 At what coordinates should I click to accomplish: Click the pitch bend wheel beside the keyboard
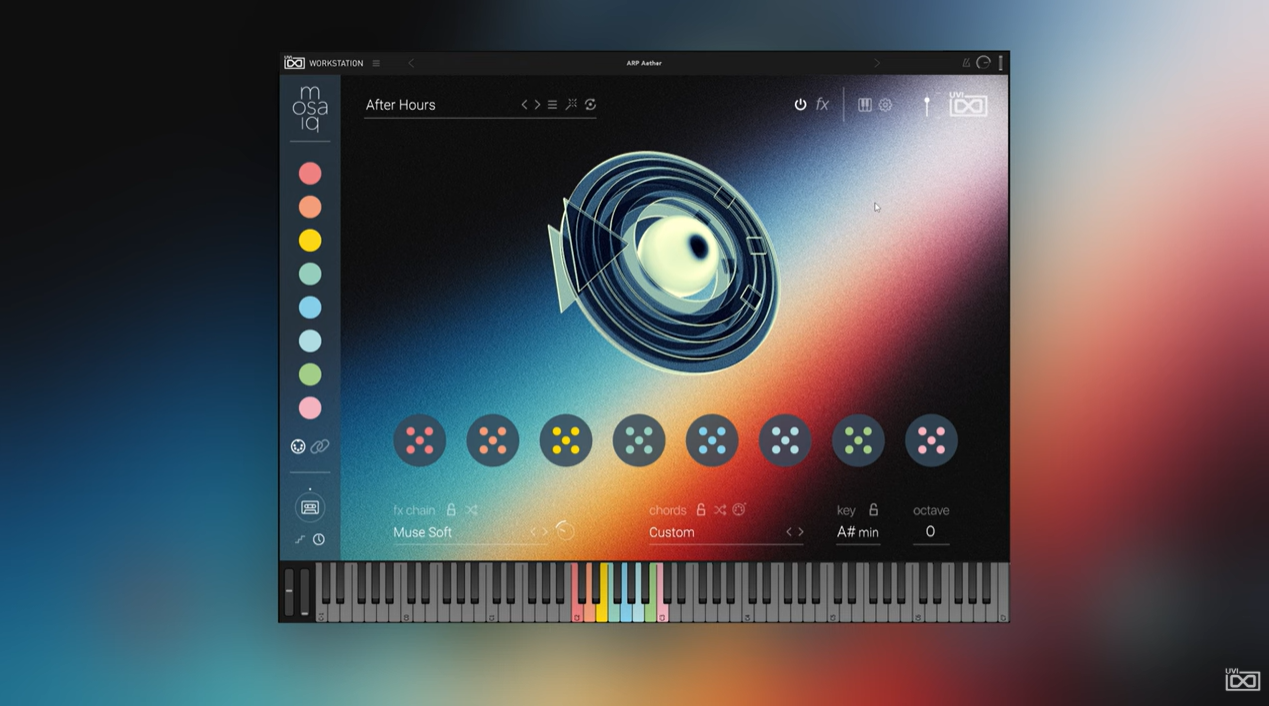(289, 592)
